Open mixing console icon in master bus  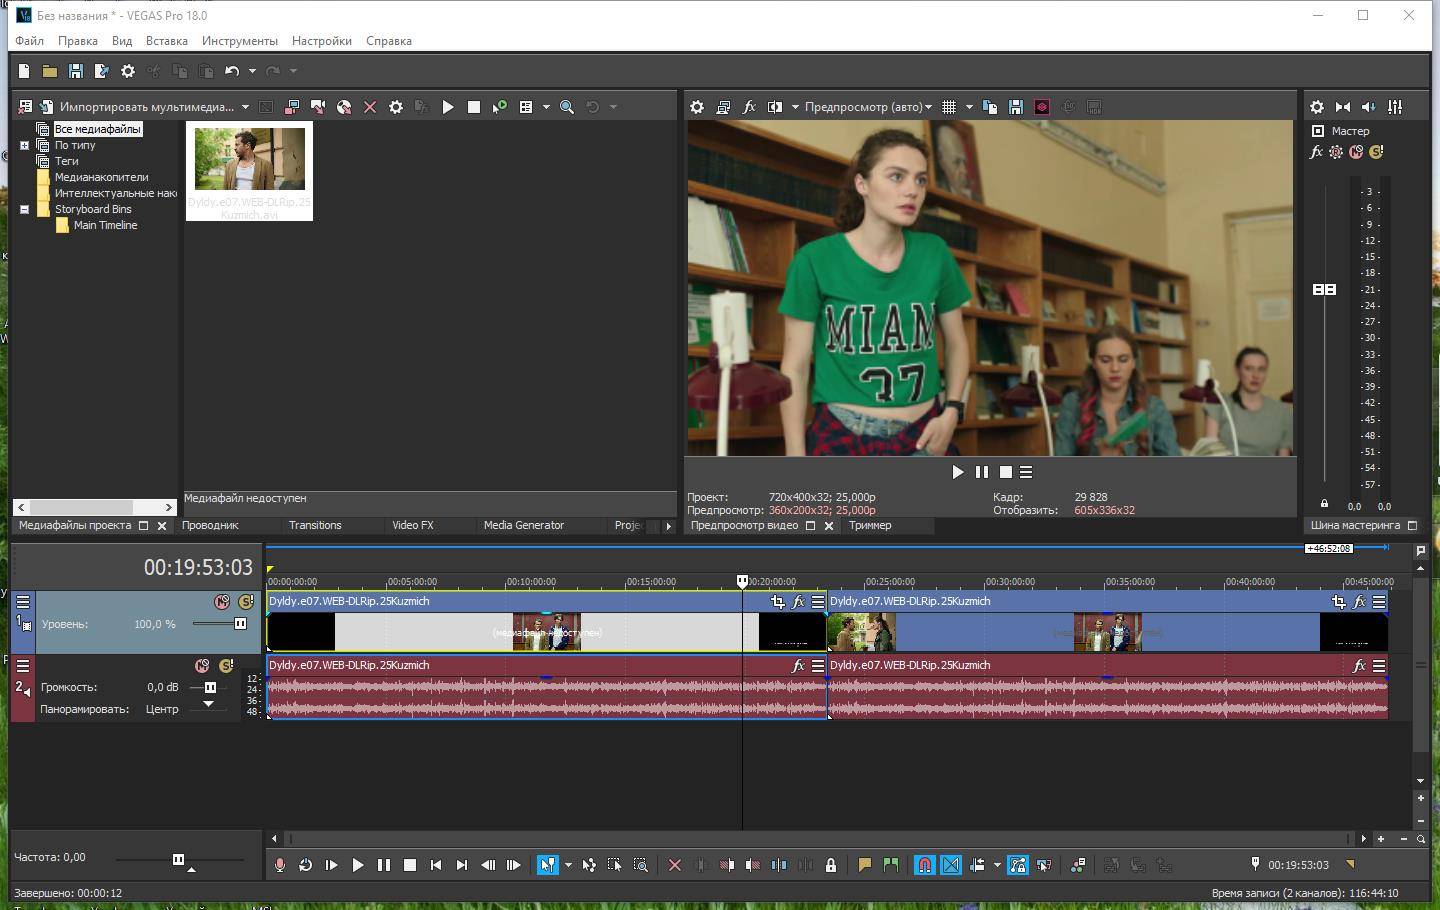tap(1395, 107)
